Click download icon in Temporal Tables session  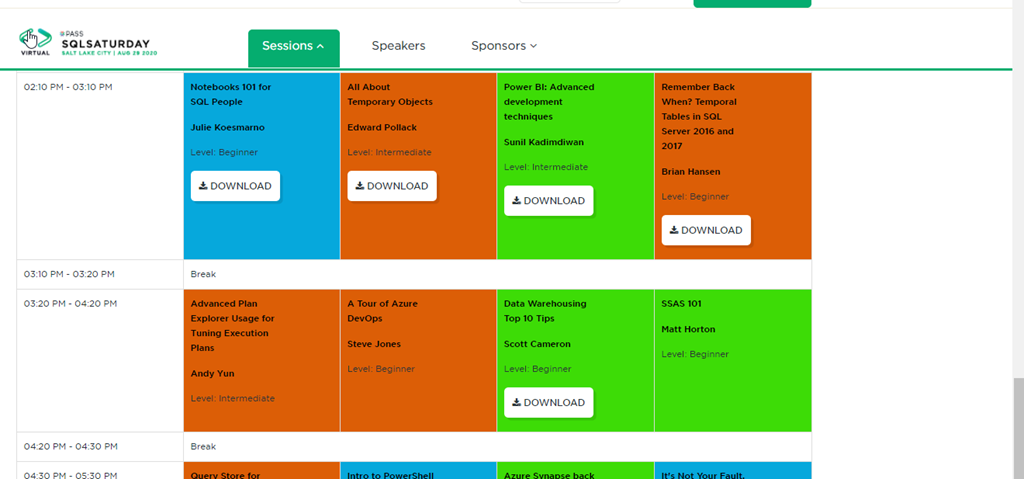tap(674, 230)
